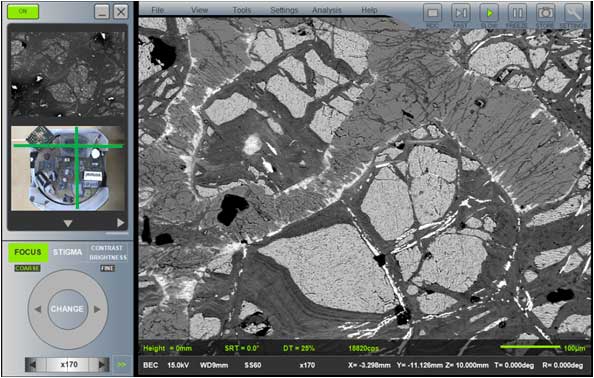594x378 pixels.
Task: Click the dial's left arrow
Action: [x=38, y=309]
